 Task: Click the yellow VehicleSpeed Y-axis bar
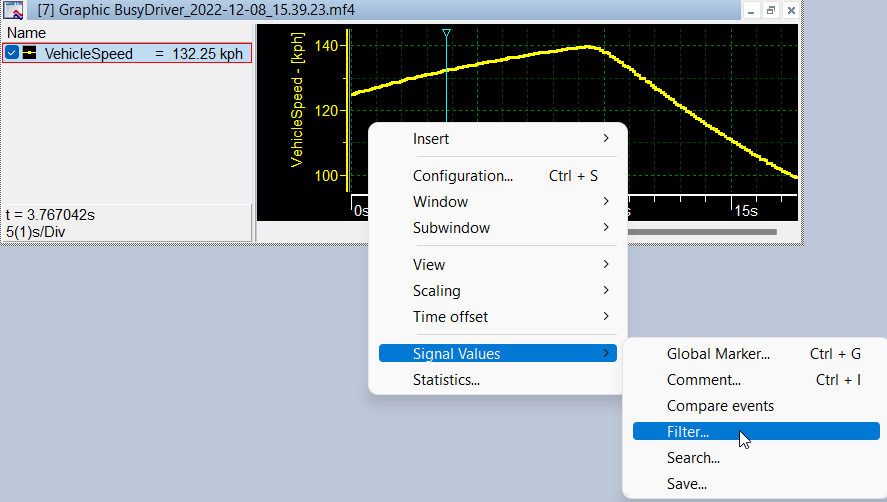tap(347, 110)
